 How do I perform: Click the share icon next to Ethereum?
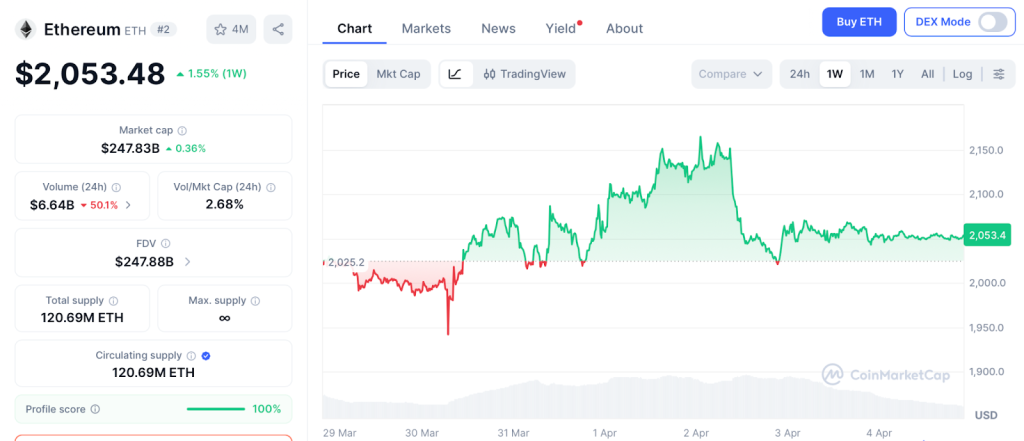277,29
